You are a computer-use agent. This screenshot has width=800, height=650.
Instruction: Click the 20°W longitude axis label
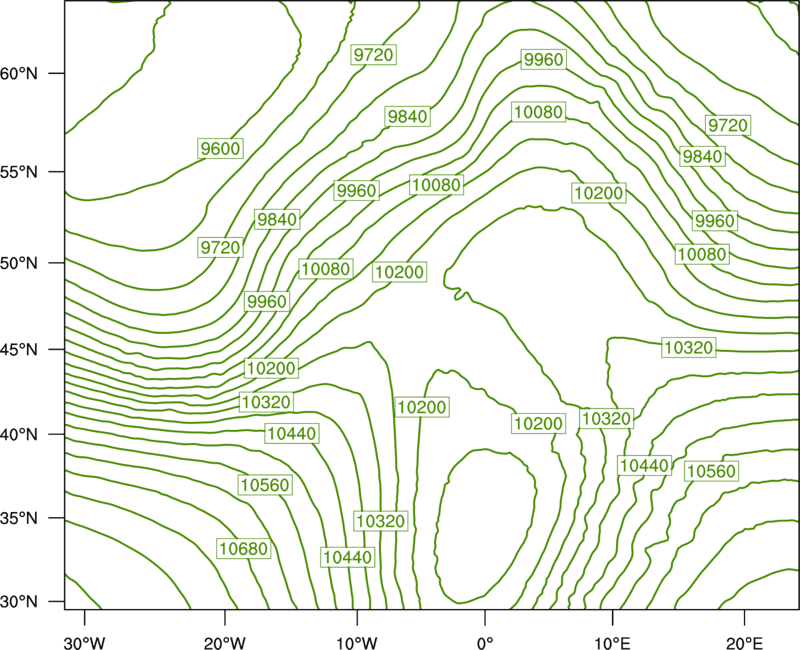tap(225, 643)
